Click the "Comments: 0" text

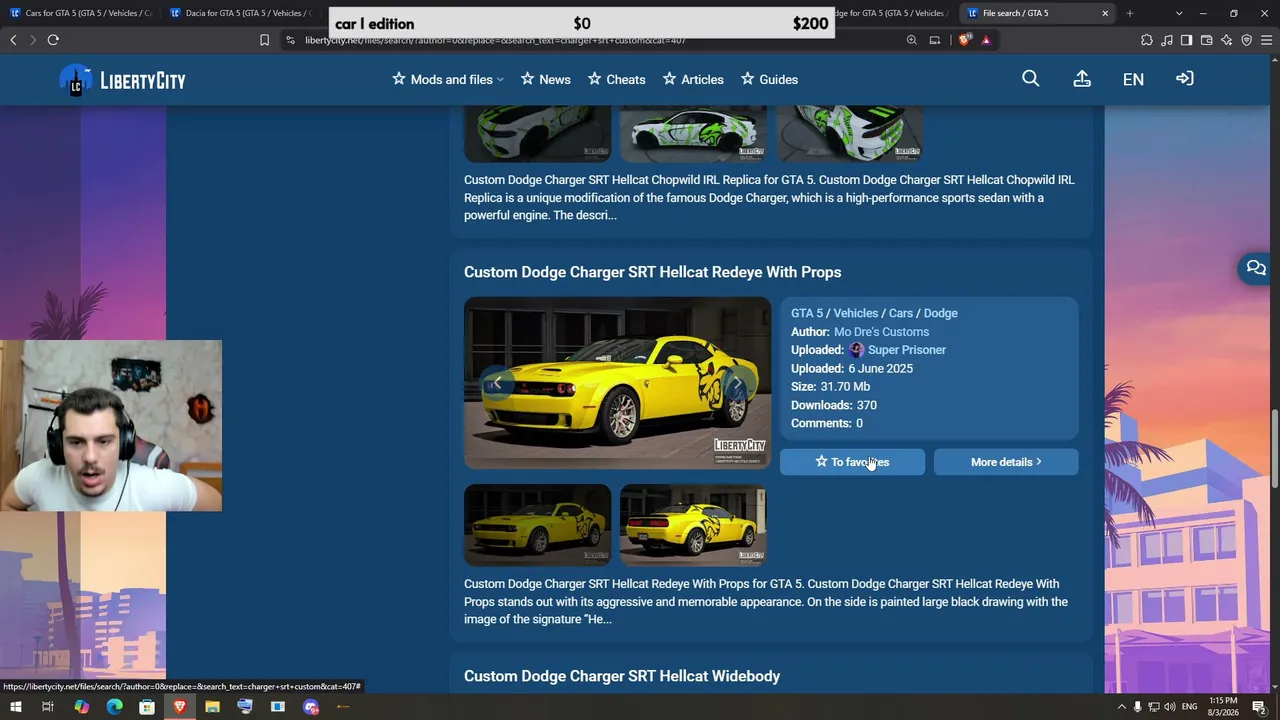tap(827, 424)
